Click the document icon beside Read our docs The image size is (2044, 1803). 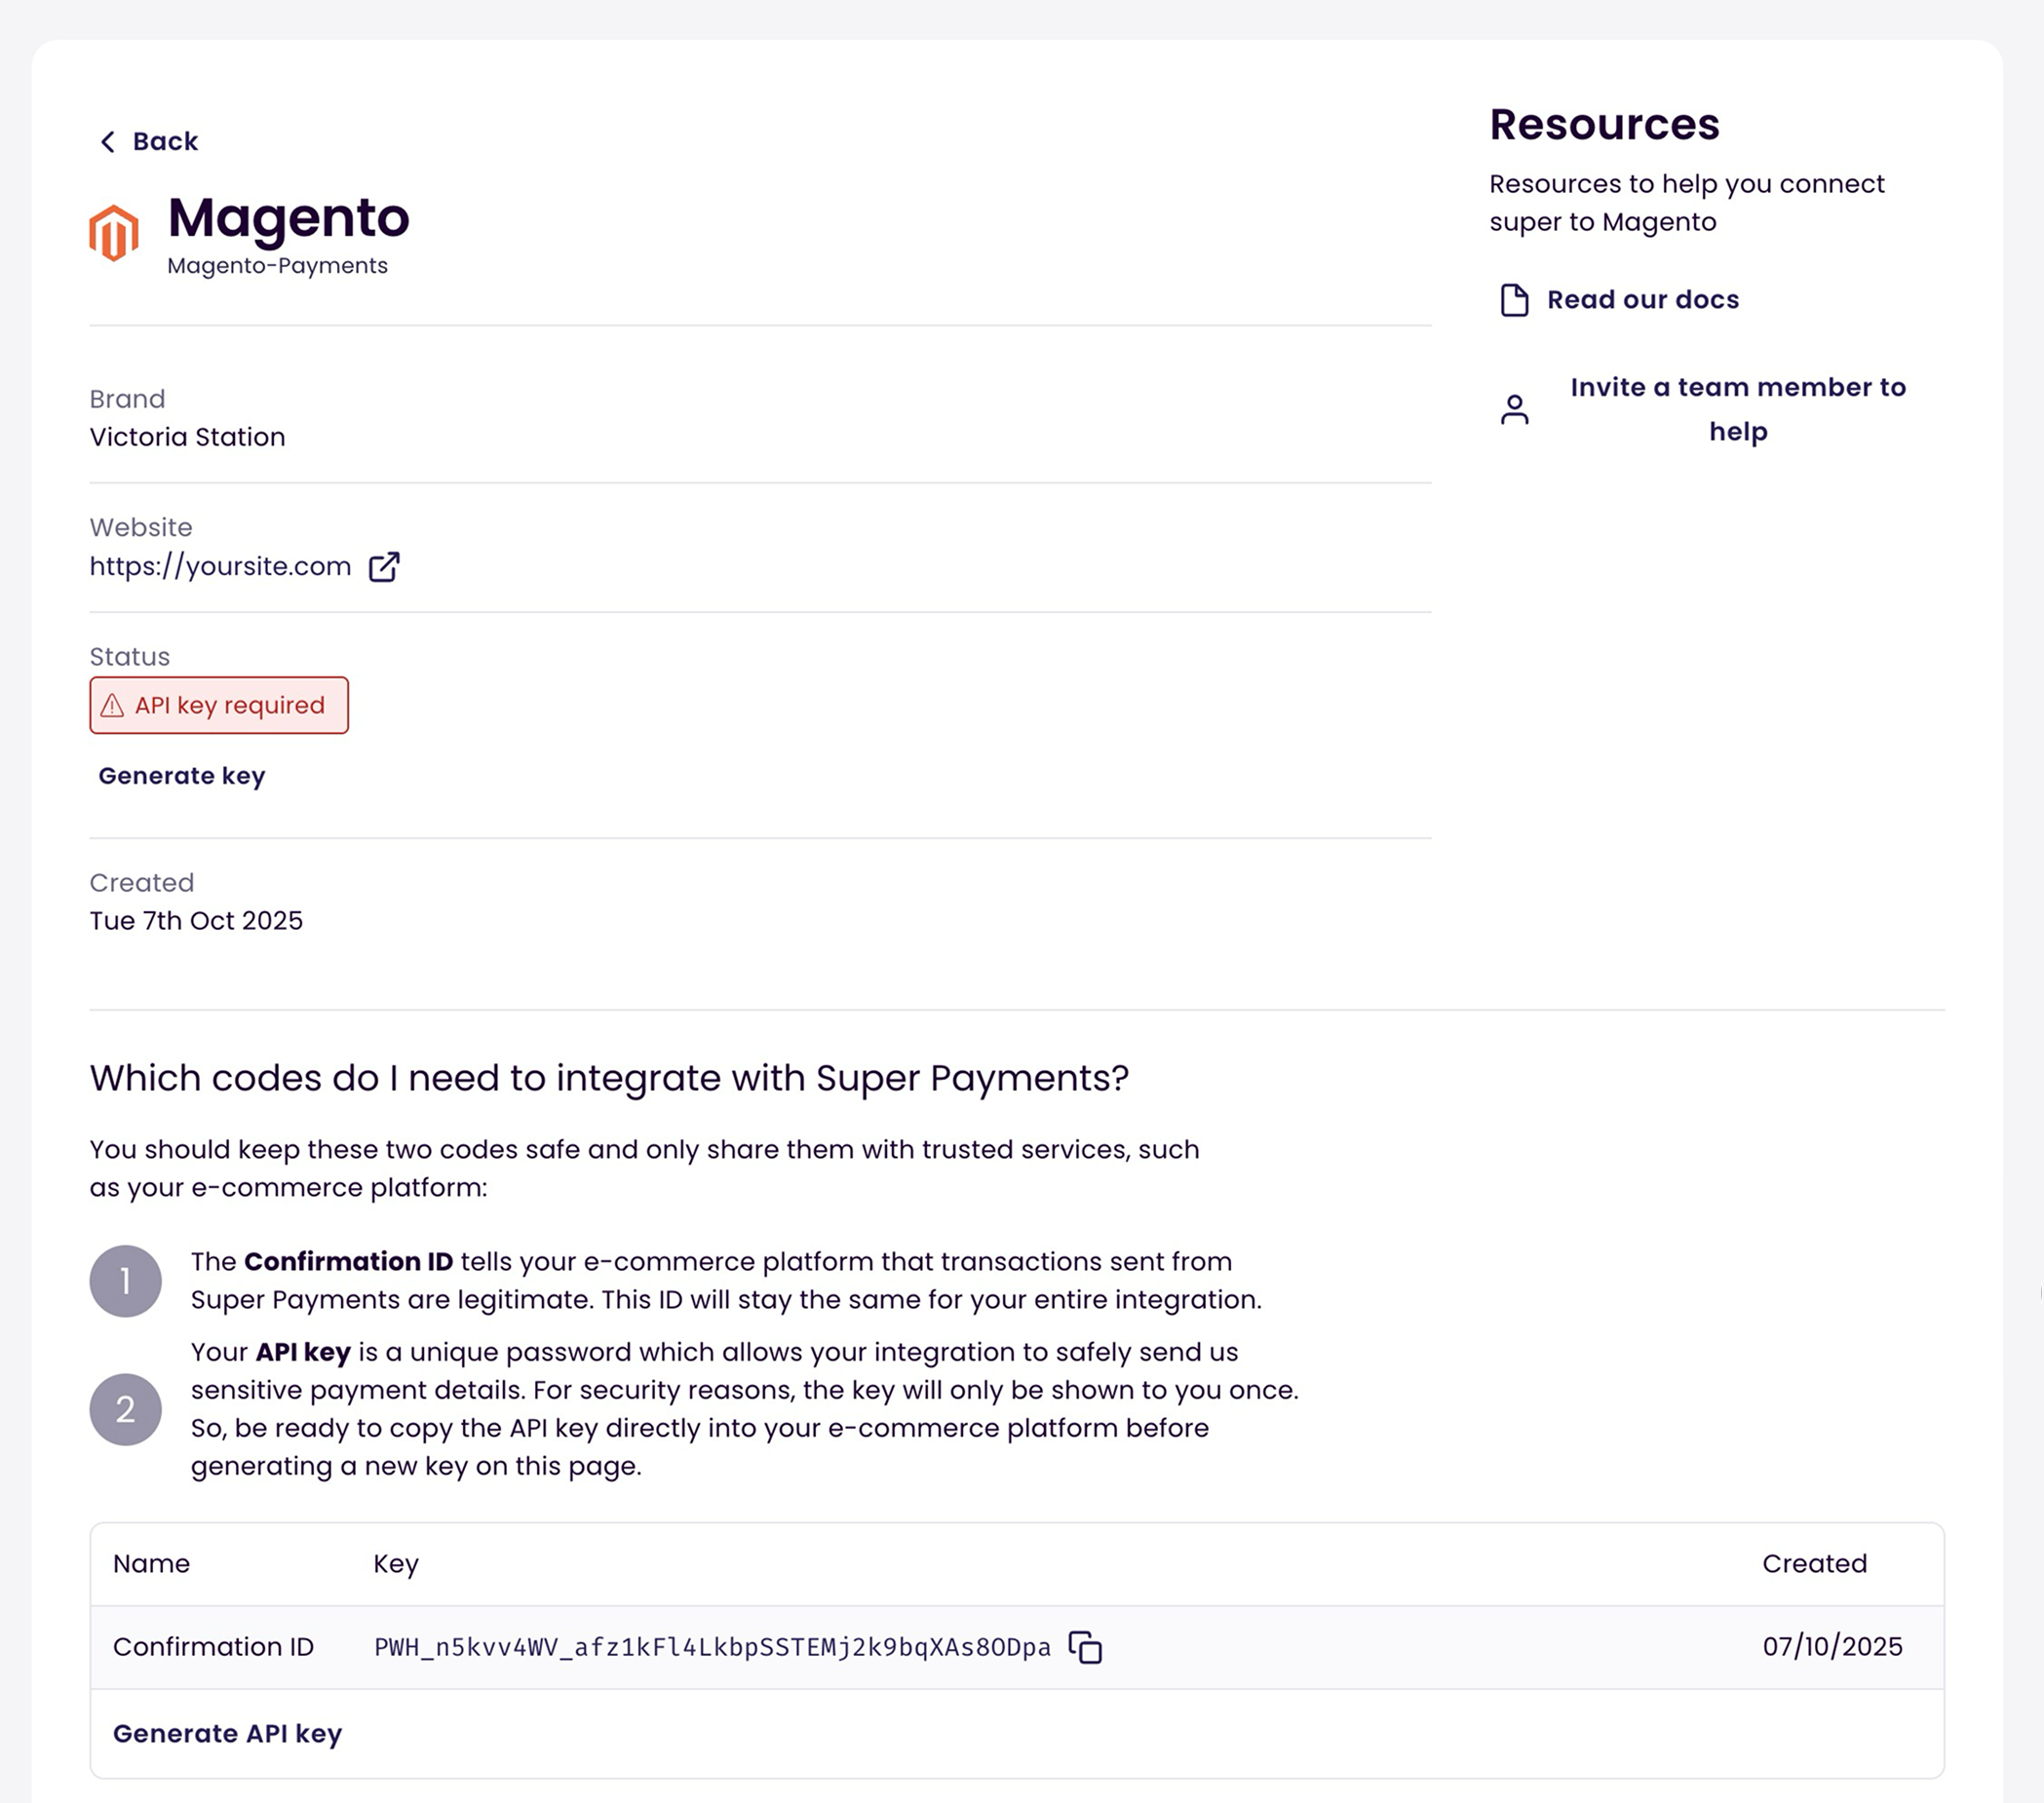(1514, 300)
